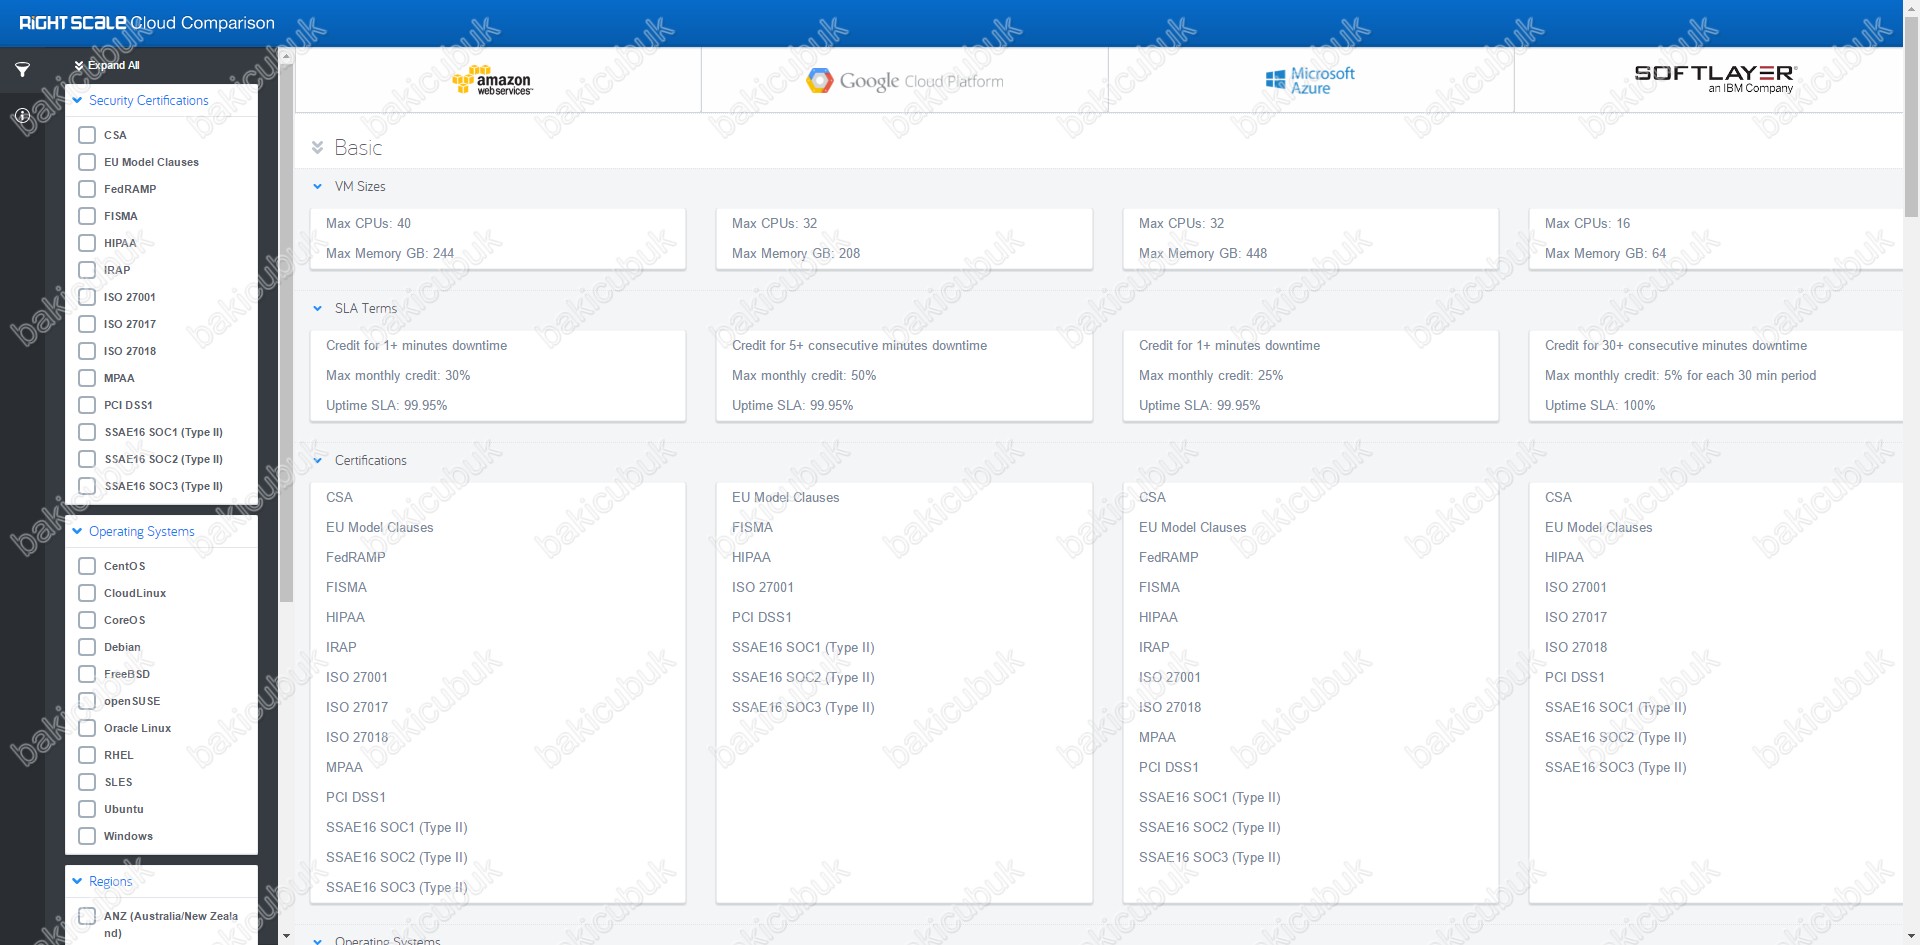Check the SSAE16 SOC2 (Type II) checkbox

[87, 459]
